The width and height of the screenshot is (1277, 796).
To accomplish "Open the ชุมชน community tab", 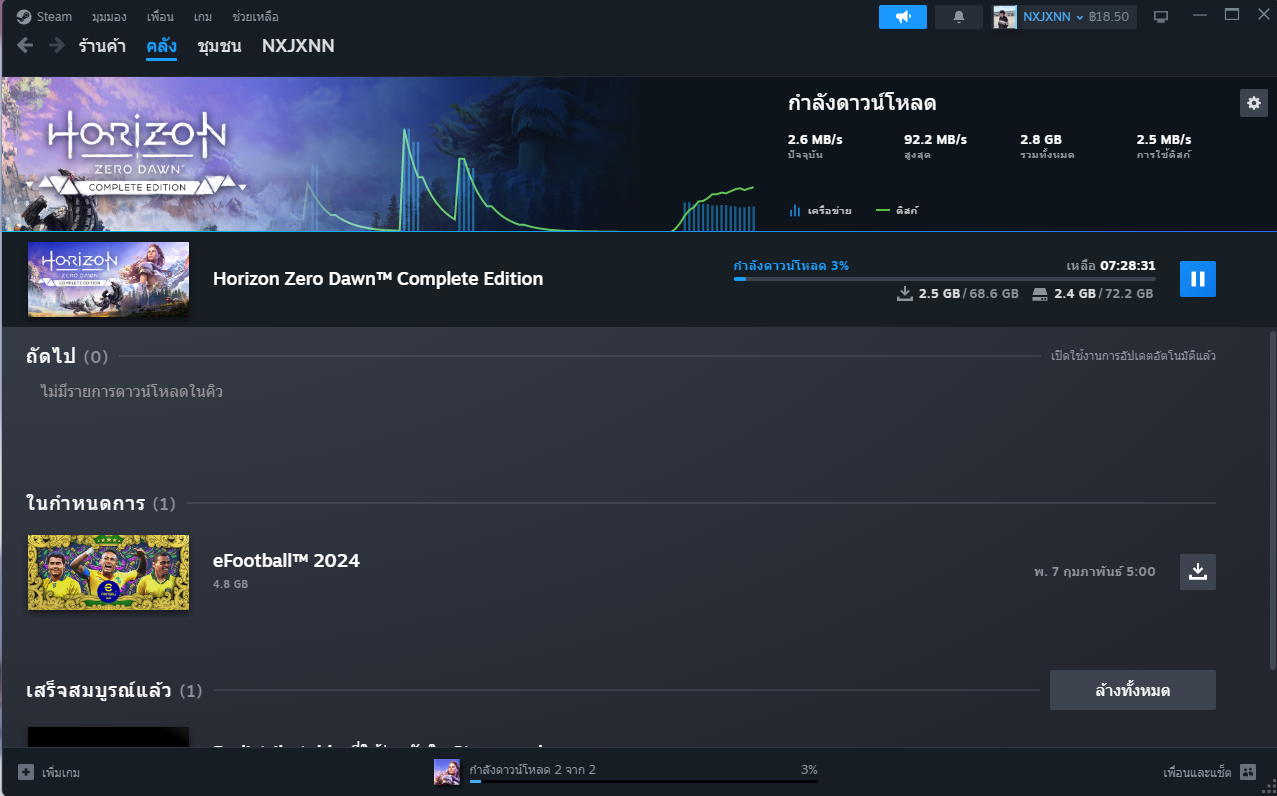I will tap(219, 46).
